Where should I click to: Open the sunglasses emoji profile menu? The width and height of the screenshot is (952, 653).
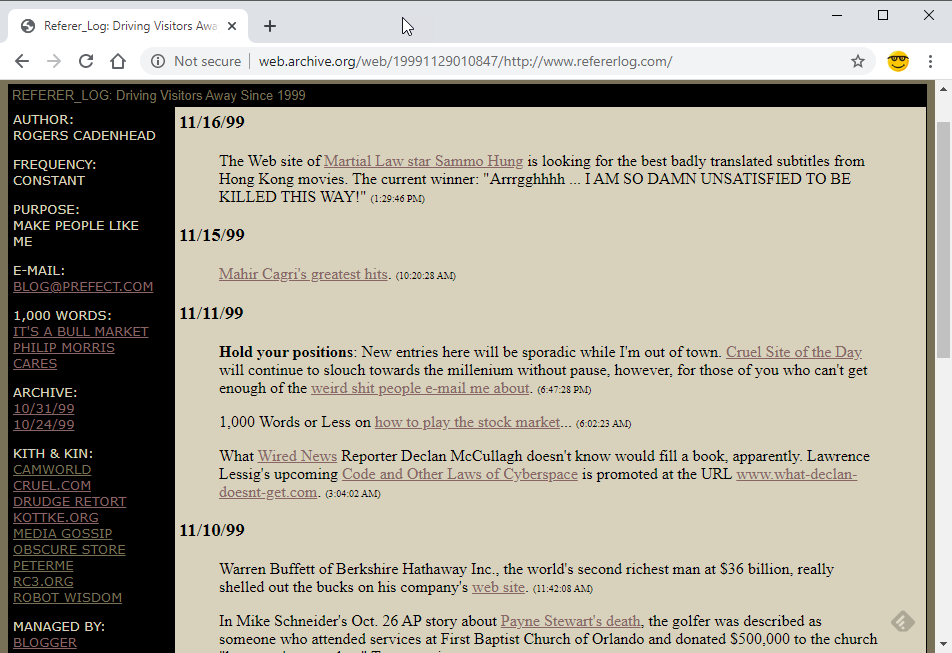tap(898, 61)
